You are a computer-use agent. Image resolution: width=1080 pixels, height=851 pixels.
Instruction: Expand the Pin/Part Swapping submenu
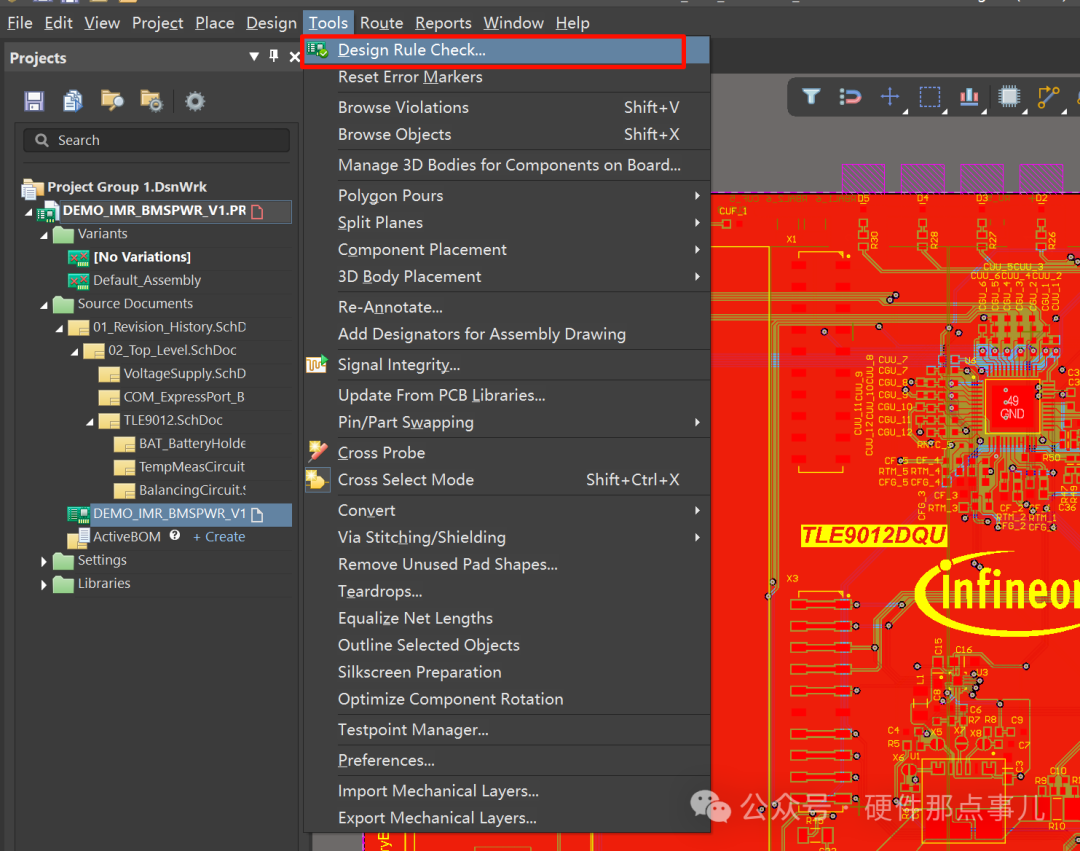pyautogui.click(x=506, y=422)
